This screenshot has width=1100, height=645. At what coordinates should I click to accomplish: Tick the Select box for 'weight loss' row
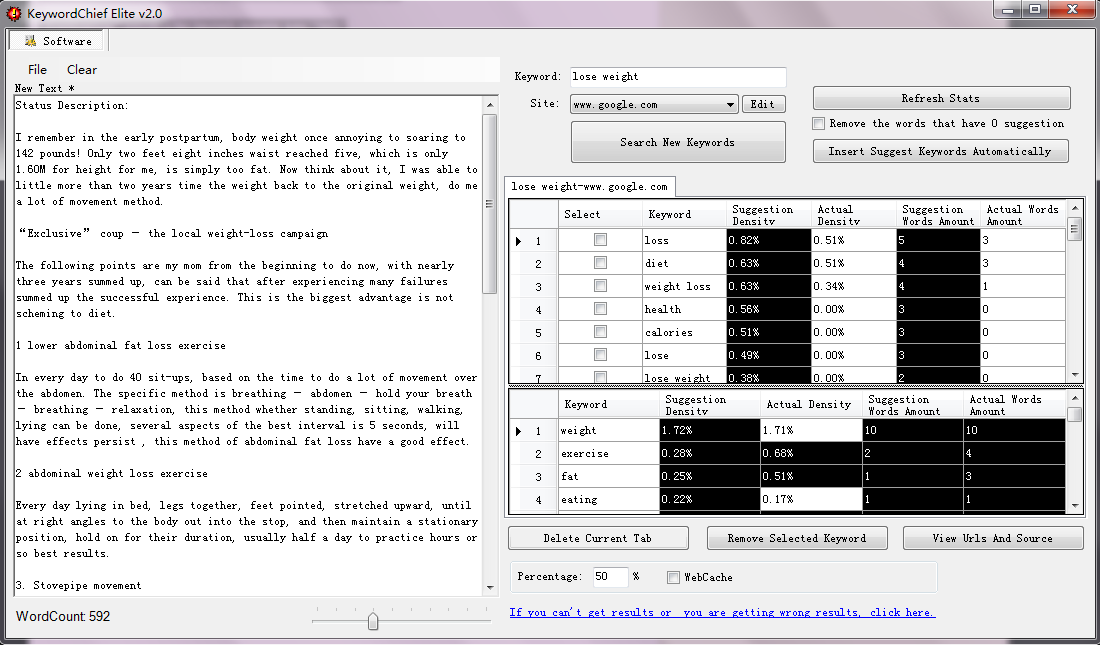coord(600,286)
